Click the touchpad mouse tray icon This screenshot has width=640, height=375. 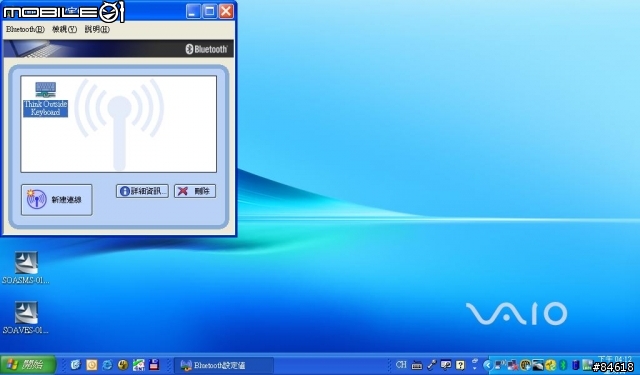[538, 365]
